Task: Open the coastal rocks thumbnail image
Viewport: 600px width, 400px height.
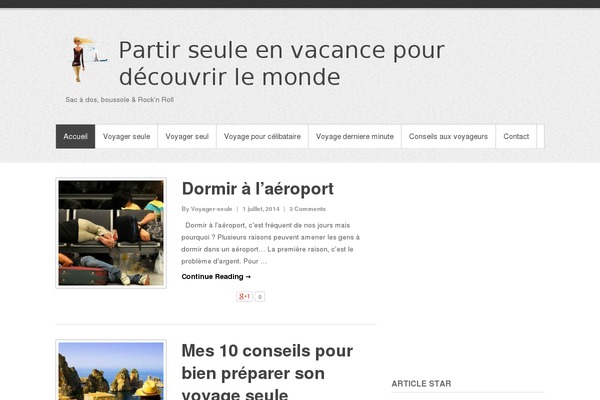Action: click(111, 370)
